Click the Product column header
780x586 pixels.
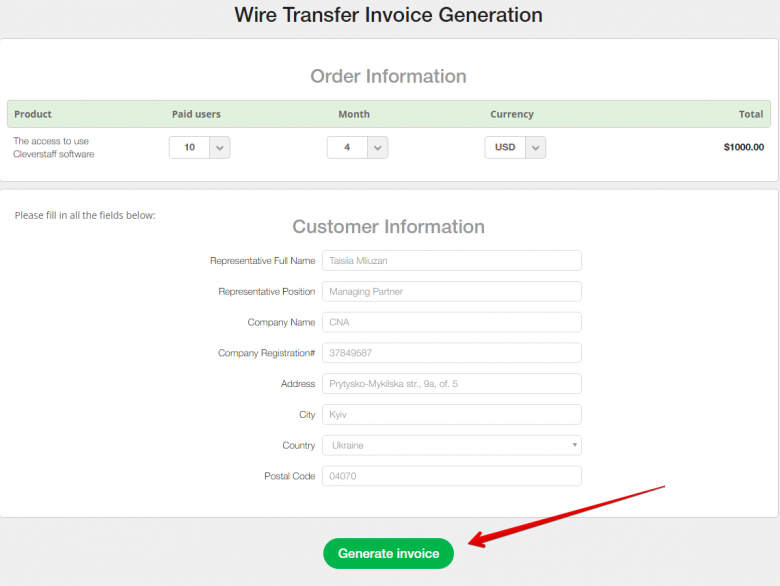33,114
